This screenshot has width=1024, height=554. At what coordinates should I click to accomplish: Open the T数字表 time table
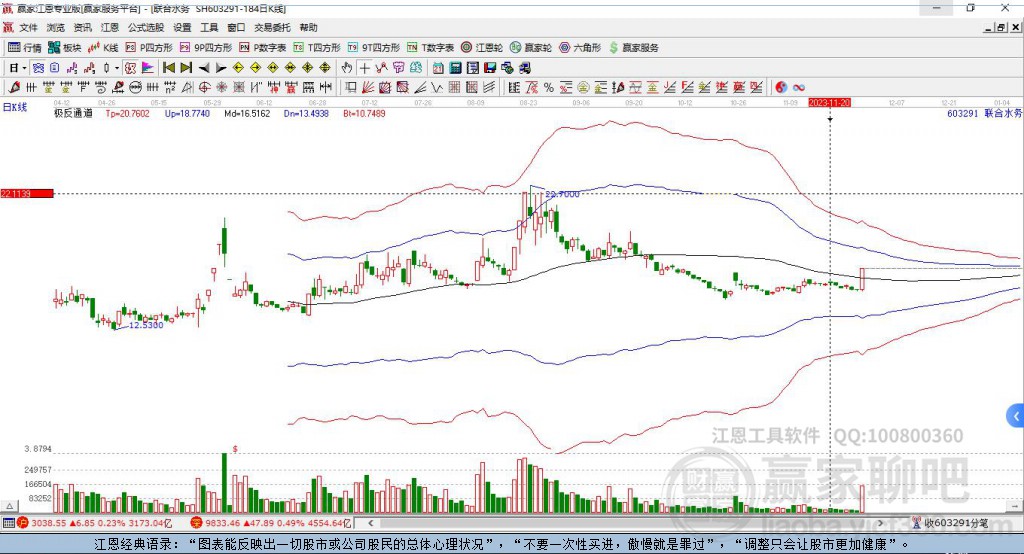pyautogui.click(x=430, y=48)
